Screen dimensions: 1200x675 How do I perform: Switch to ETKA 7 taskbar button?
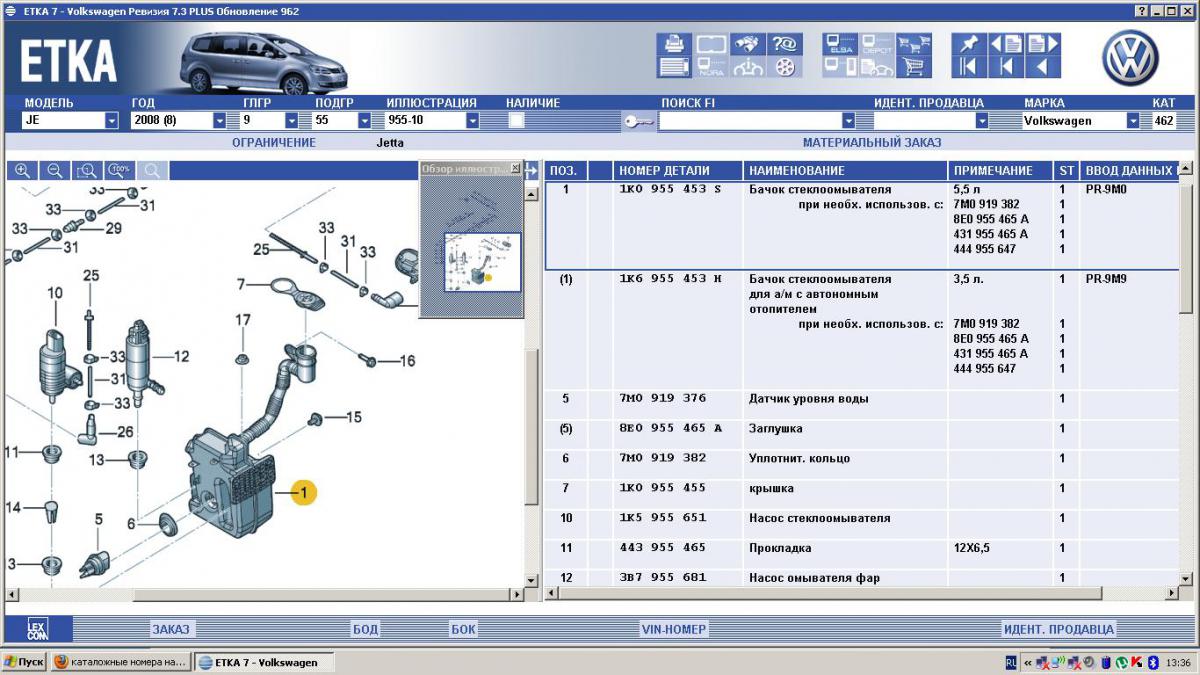pos(263,662)
